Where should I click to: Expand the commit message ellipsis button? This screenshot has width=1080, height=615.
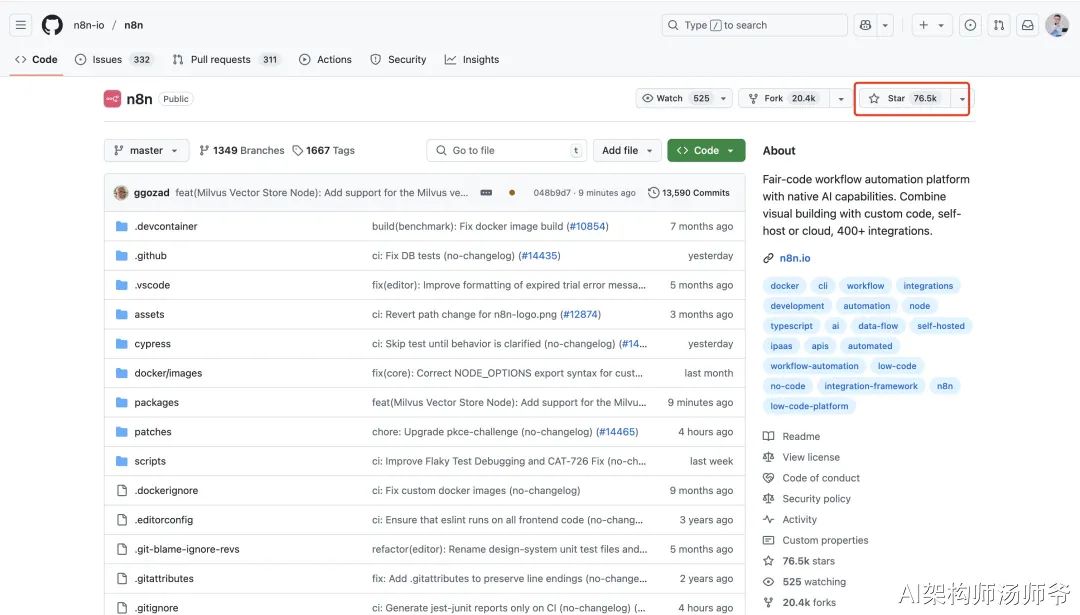click(x=486, y=193)
